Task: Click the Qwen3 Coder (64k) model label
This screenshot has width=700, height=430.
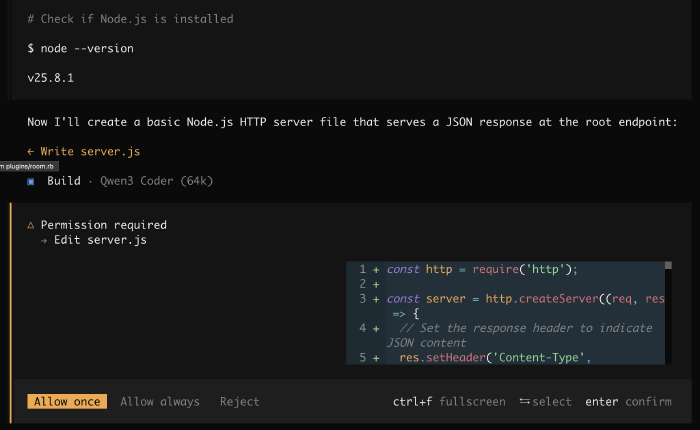Action: pyautogui.click(x=157, y=181)
